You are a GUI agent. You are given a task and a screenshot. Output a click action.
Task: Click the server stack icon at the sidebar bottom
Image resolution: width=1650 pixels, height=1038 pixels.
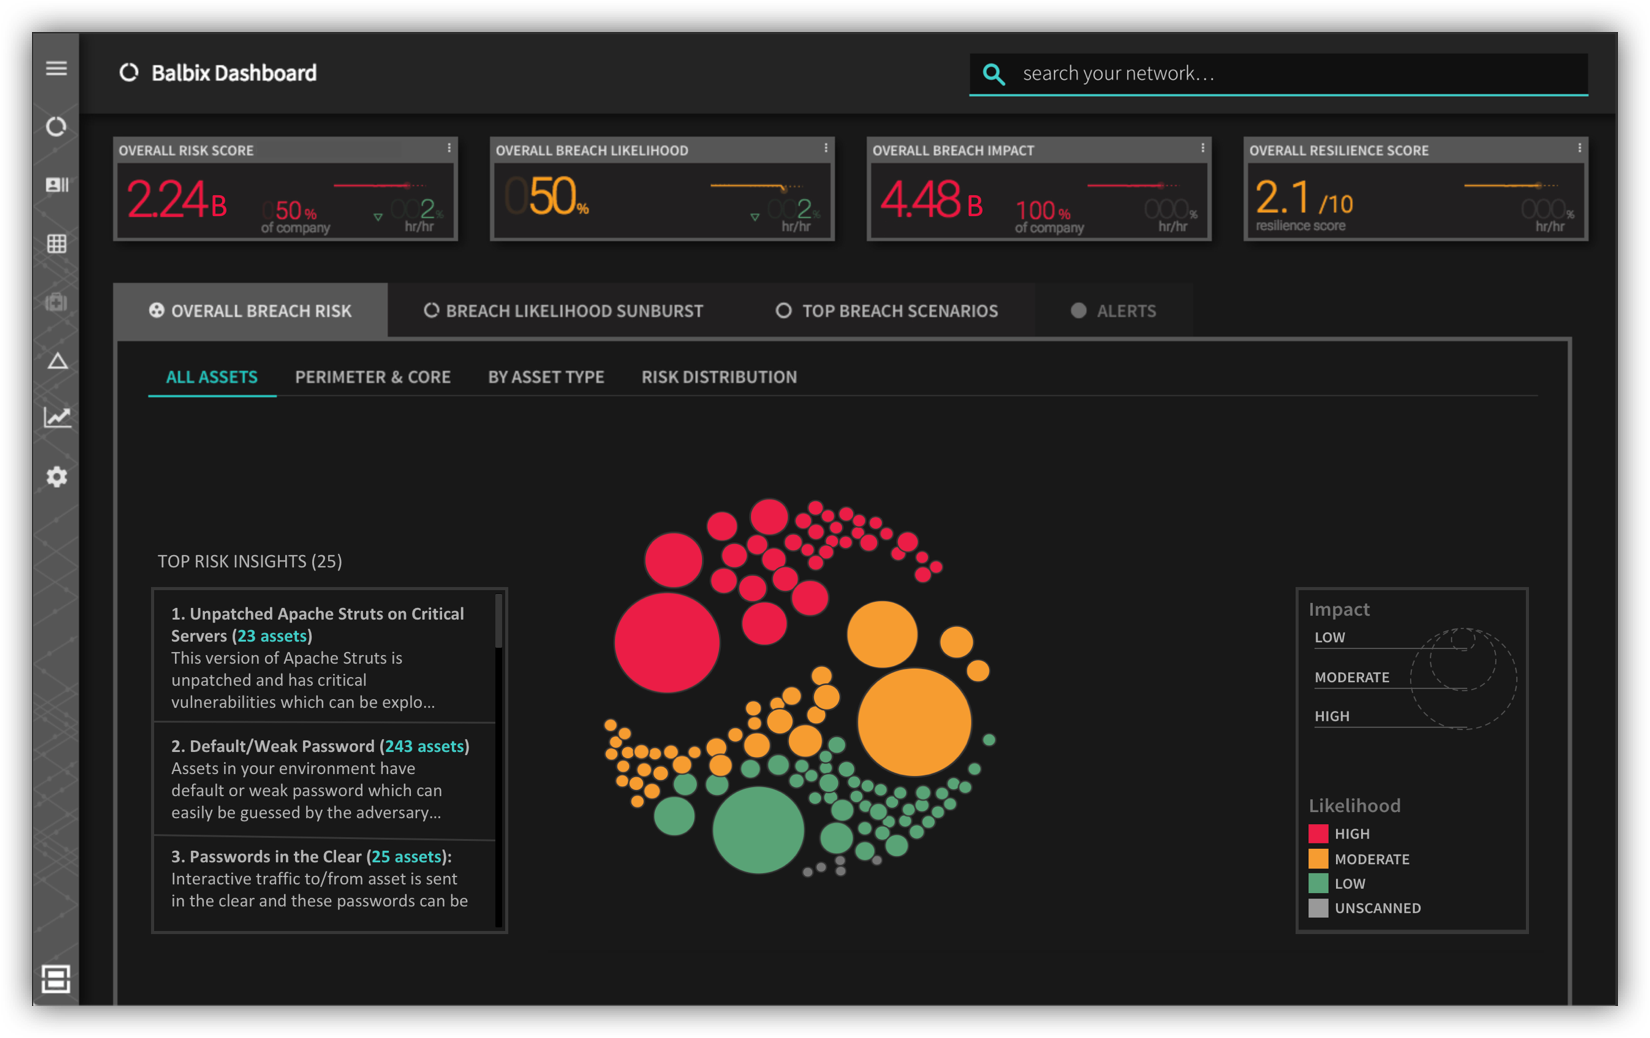pos(56,979)
